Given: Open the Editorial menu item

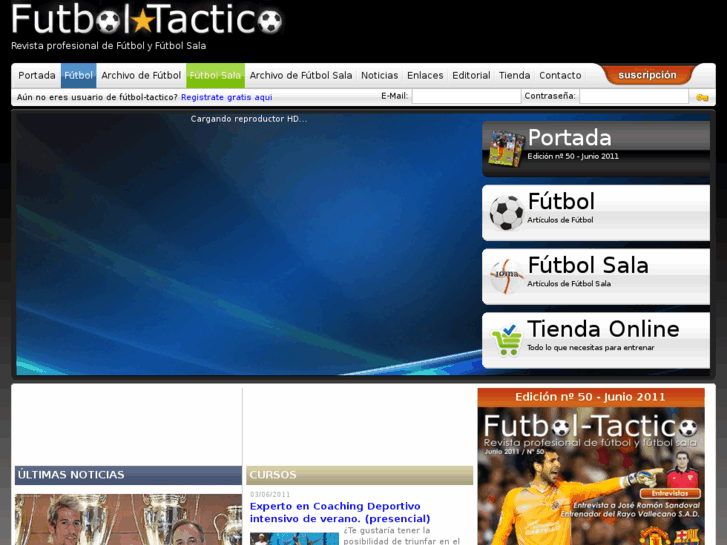Looking at the screenshot, I should (471, 75).
